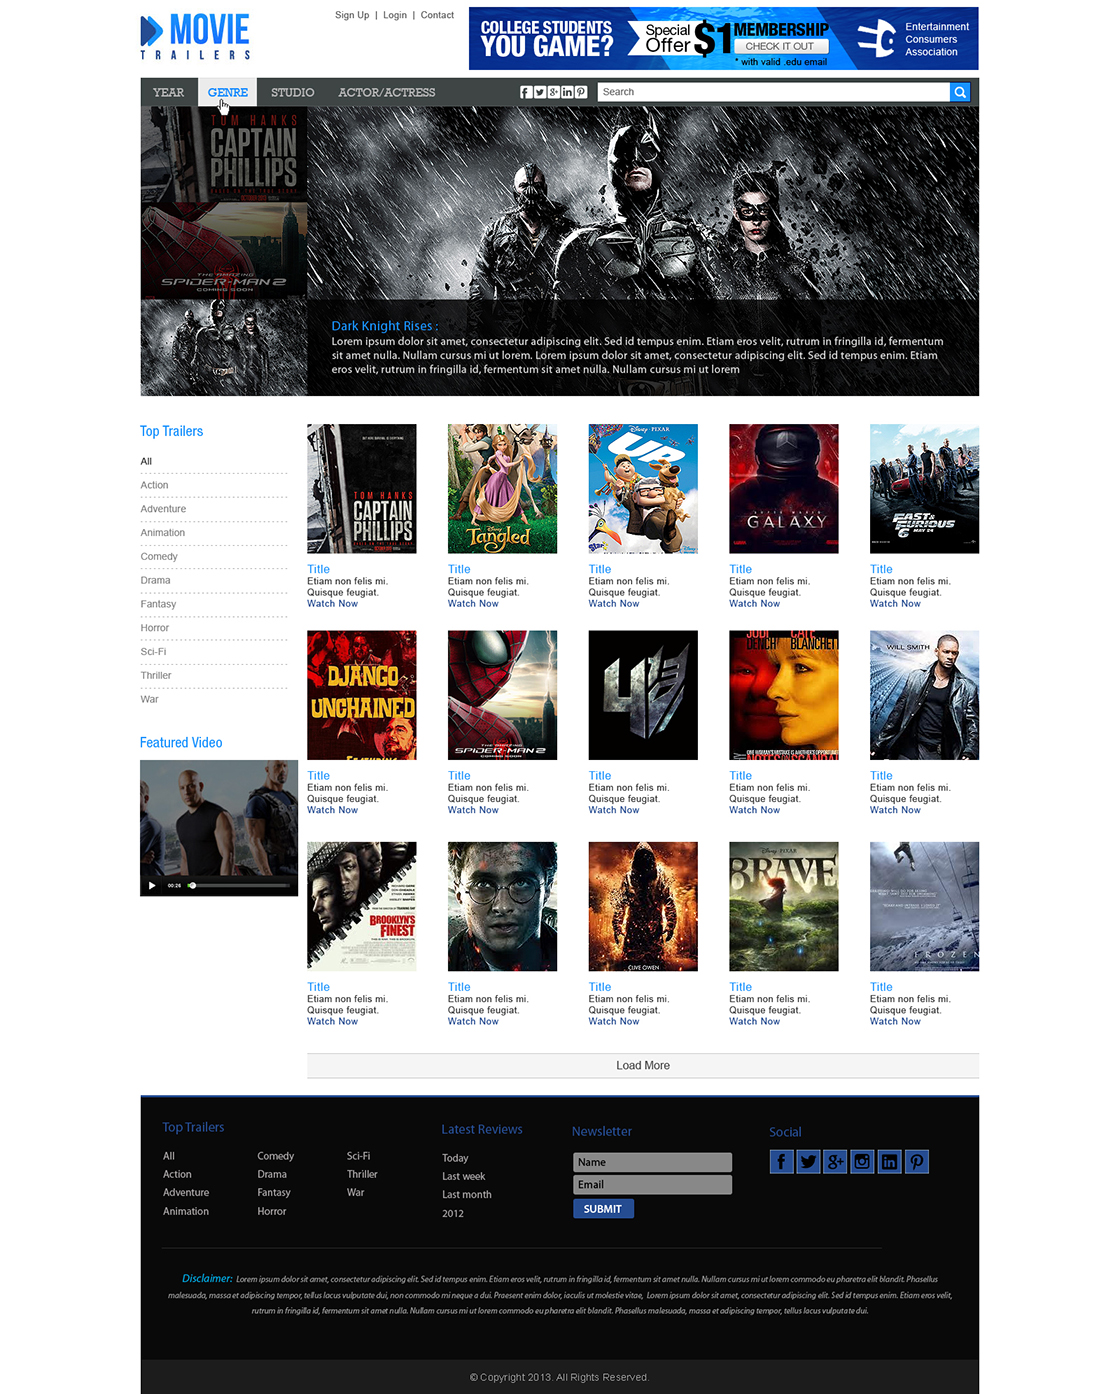
Task: Click the Login link
Action: [x=395, y=15]
